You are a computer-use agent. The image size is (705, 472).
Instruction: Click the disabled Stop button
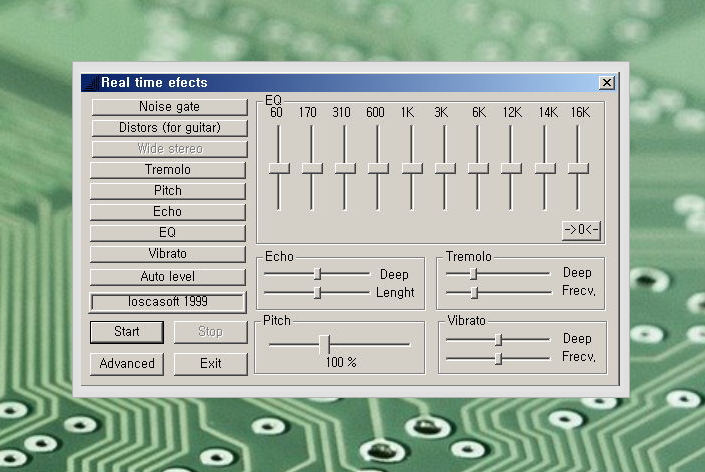click(x=210, y=332)
